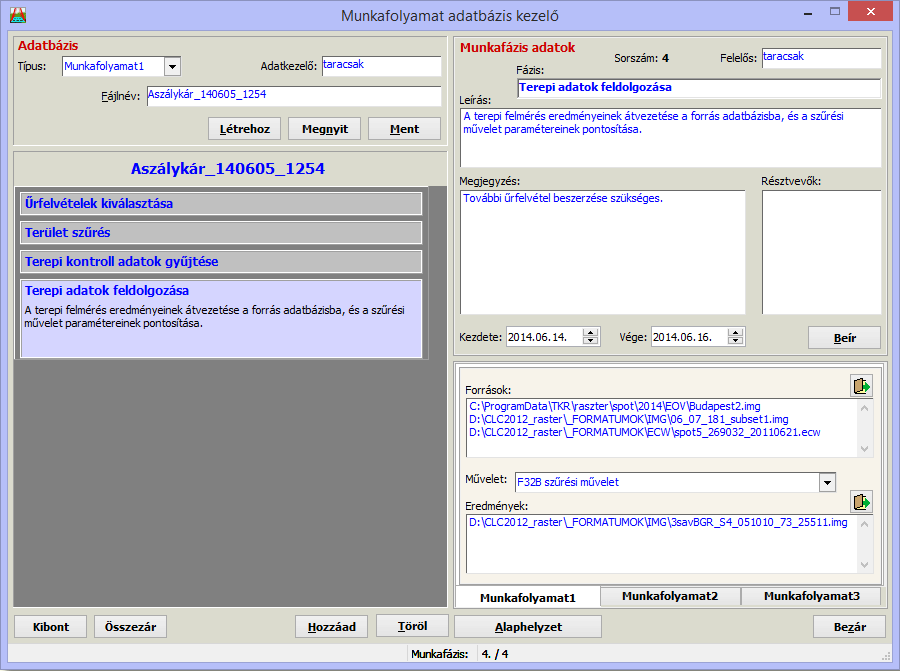Select the Terepi kontroll adatok gyűjtése phase
The image size is (900, 671).
pos(221,261)
